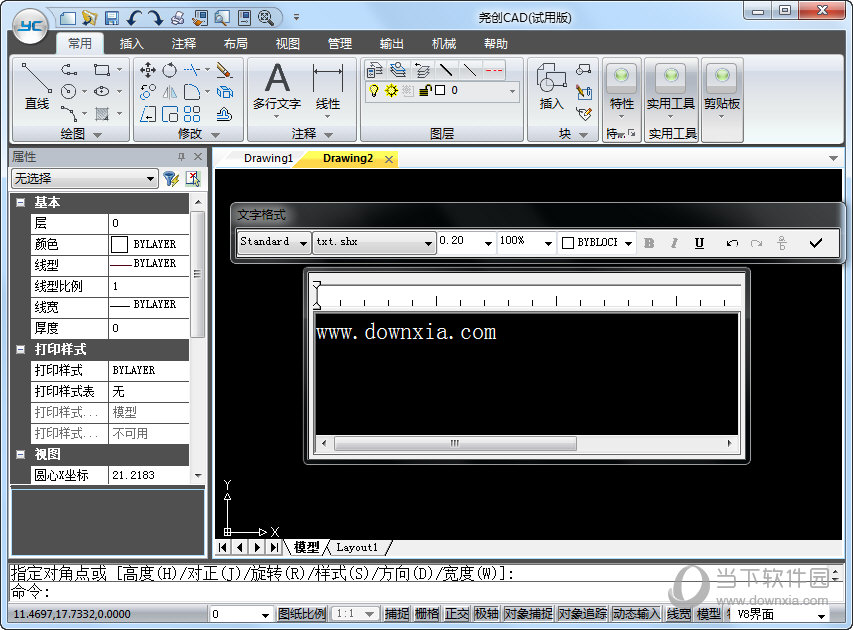Image resolution: width=853 pixels, height=630 pixels.
Task: Toggle Underline in text format toolbar
Action: pyautogui.click(x=700, y=243)
